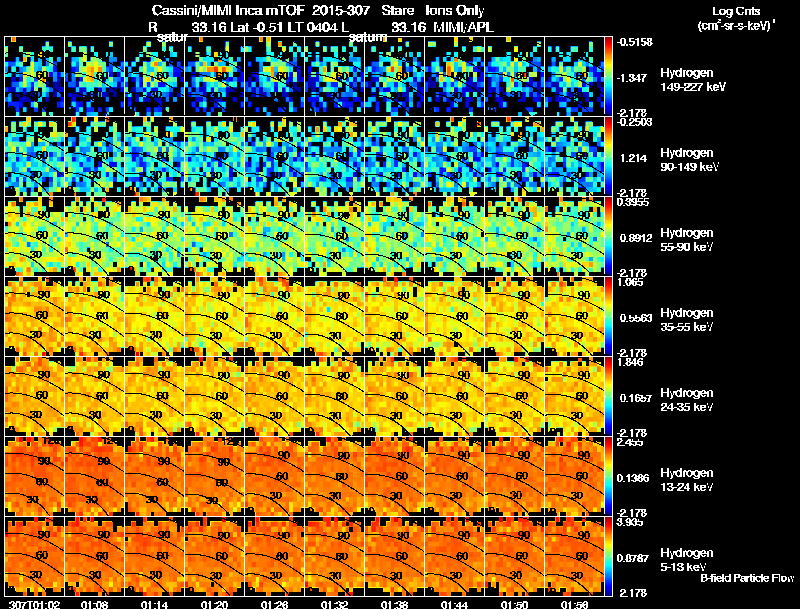Click the 01:20 time label
The height and width of the screenshot is (609, 800).
(214, 604)
